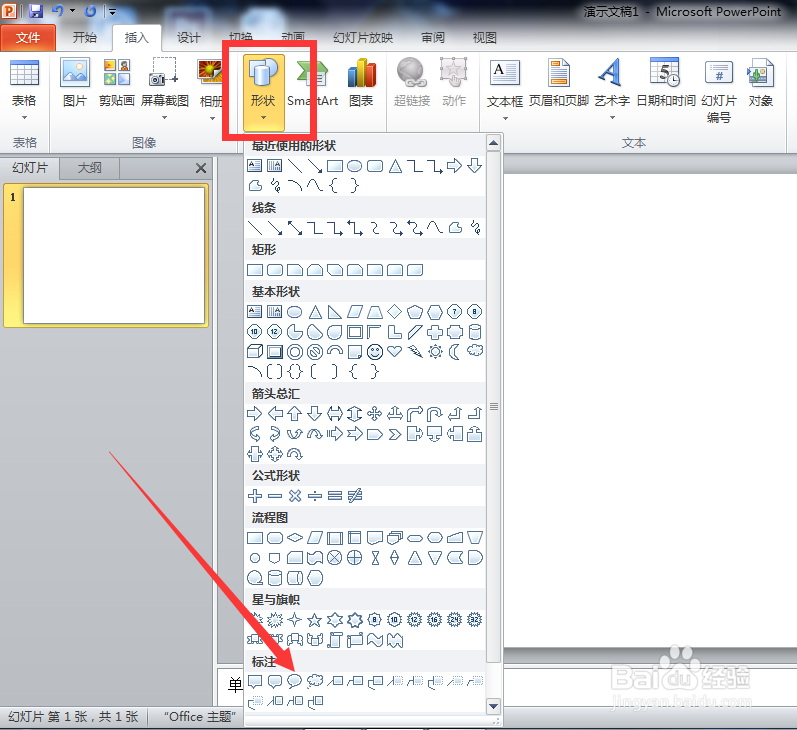This screenshot has width=797, height=730.
Task: Select the rectangular callout shape under 标注
Action: click(255, 681)
